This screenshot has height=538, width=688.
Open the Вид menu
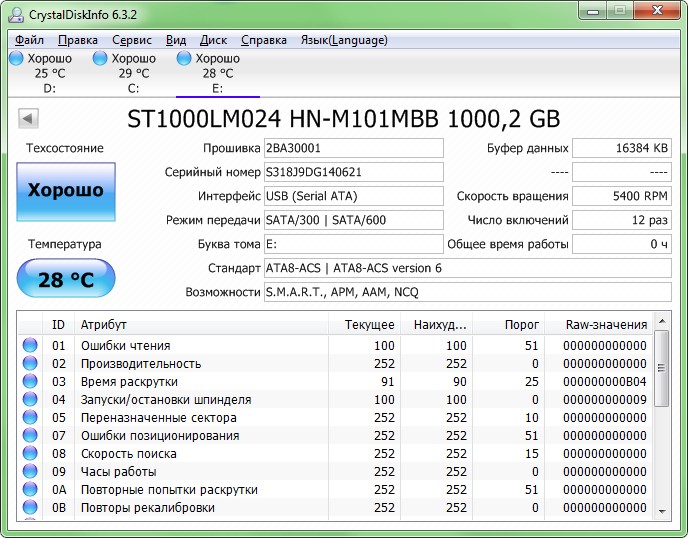[176, 40]
